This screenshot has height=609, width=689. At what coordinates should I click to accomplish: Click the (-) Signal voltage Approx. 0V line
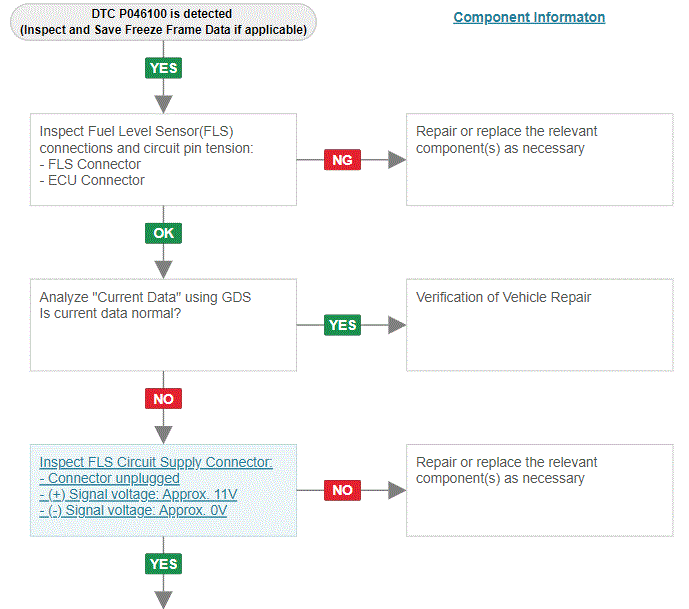pyautogui.click(x=133, y=511)
